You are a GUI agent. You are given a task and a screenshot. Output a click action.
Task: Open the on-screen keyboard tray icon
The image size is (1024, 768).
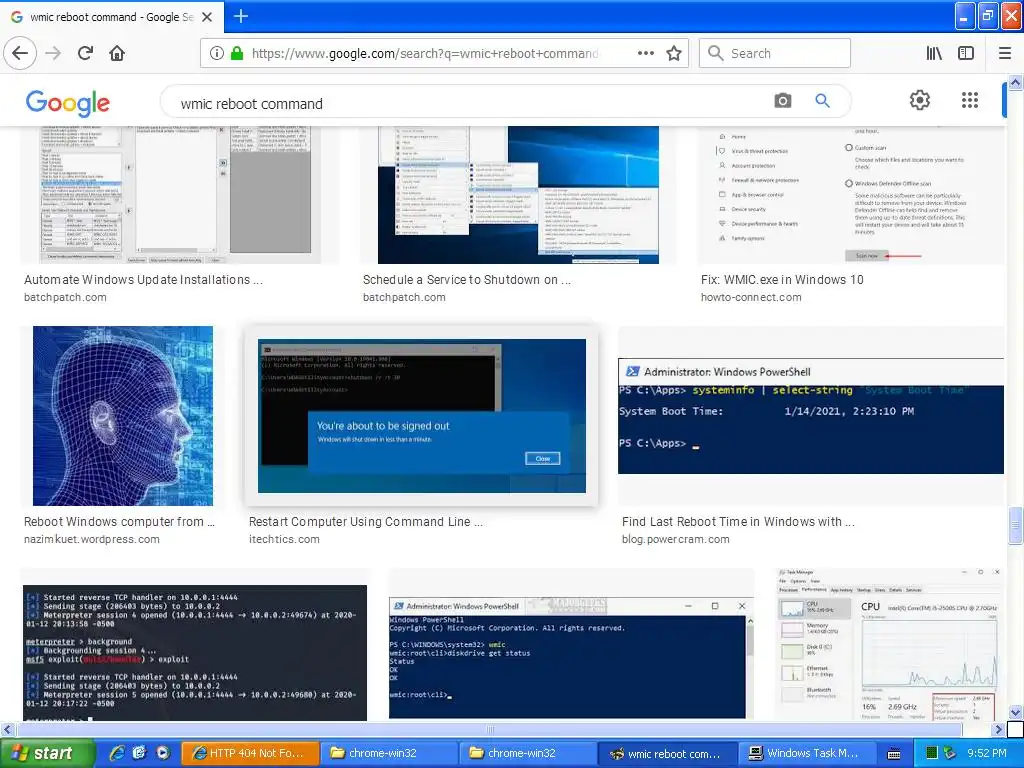tap(894, 754)
